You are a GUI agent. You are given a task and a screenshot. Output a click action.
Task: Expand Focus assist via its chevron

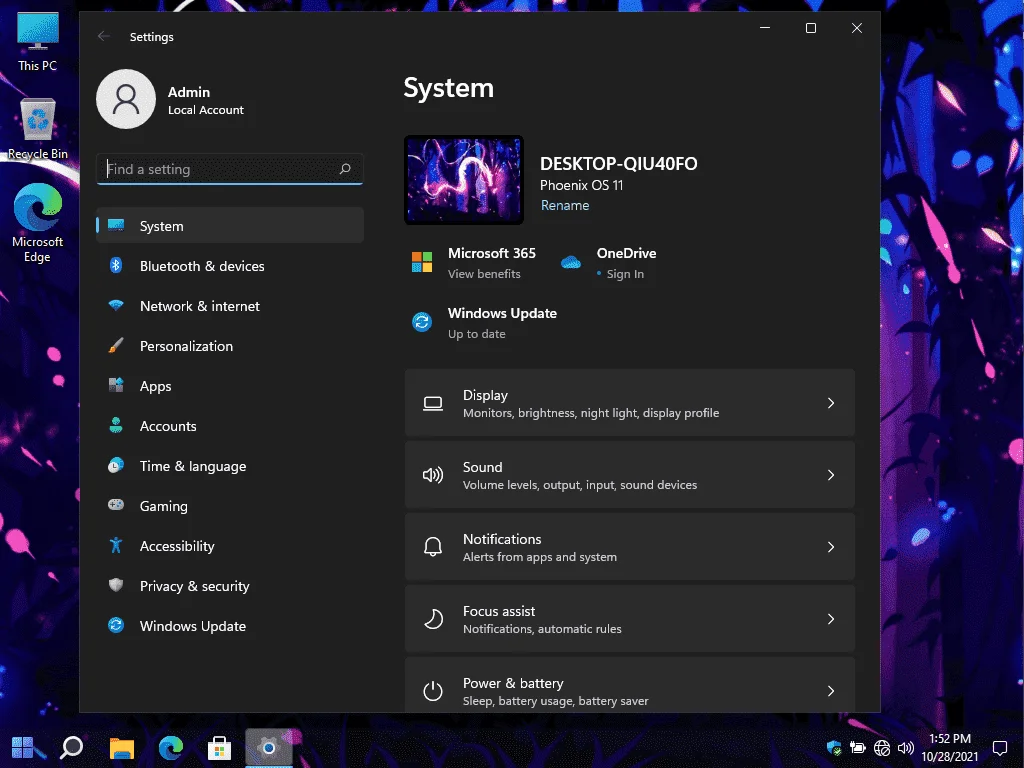tap(831, 618)
